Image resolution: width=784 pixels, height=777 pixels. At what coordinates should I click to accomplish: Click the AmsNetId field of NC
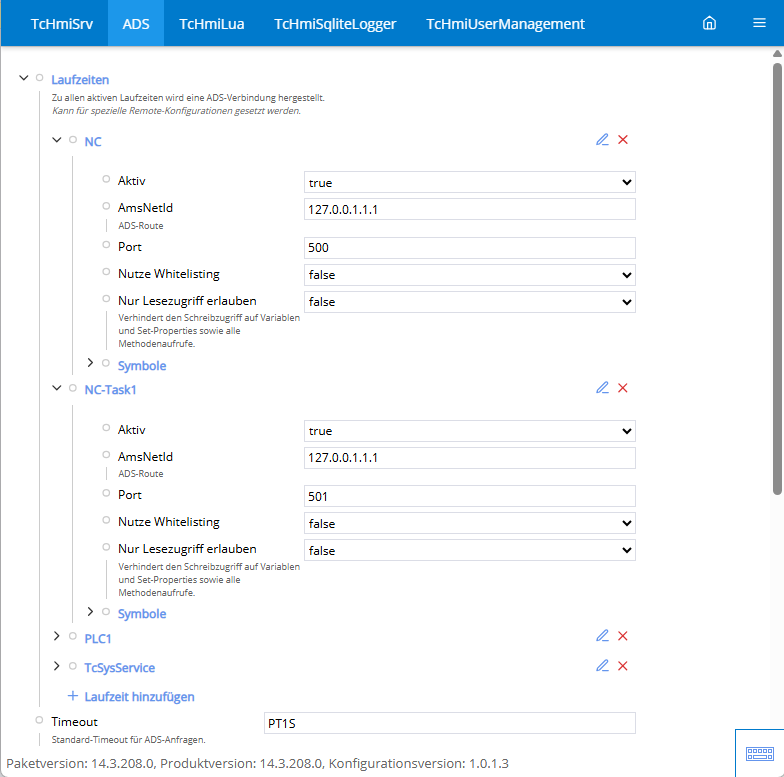tap(470, 209)
